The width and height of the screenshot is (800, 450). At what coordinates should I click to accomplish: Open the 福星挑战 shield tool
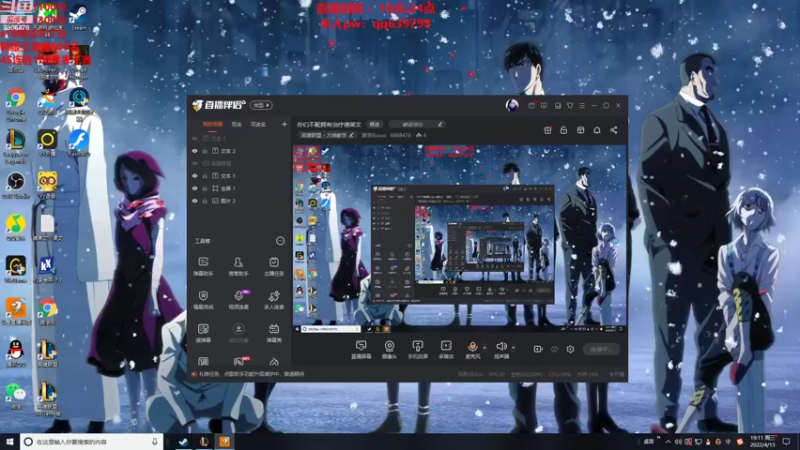point(203,299)
